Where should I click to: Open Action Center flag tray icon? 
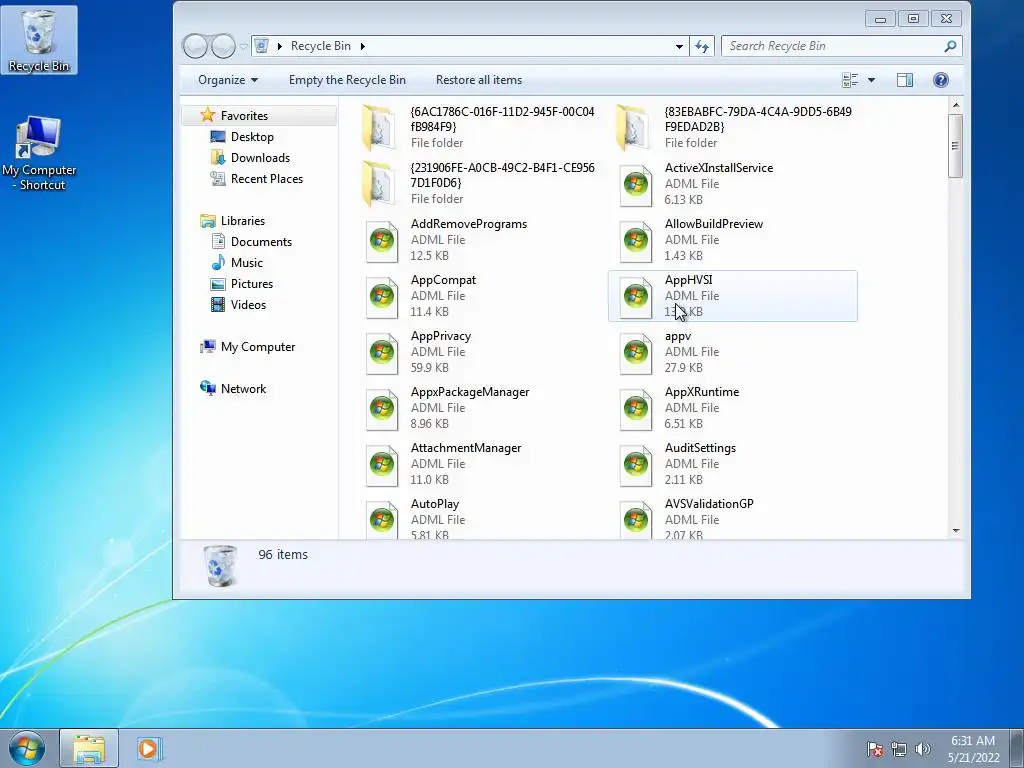point(875,749)
